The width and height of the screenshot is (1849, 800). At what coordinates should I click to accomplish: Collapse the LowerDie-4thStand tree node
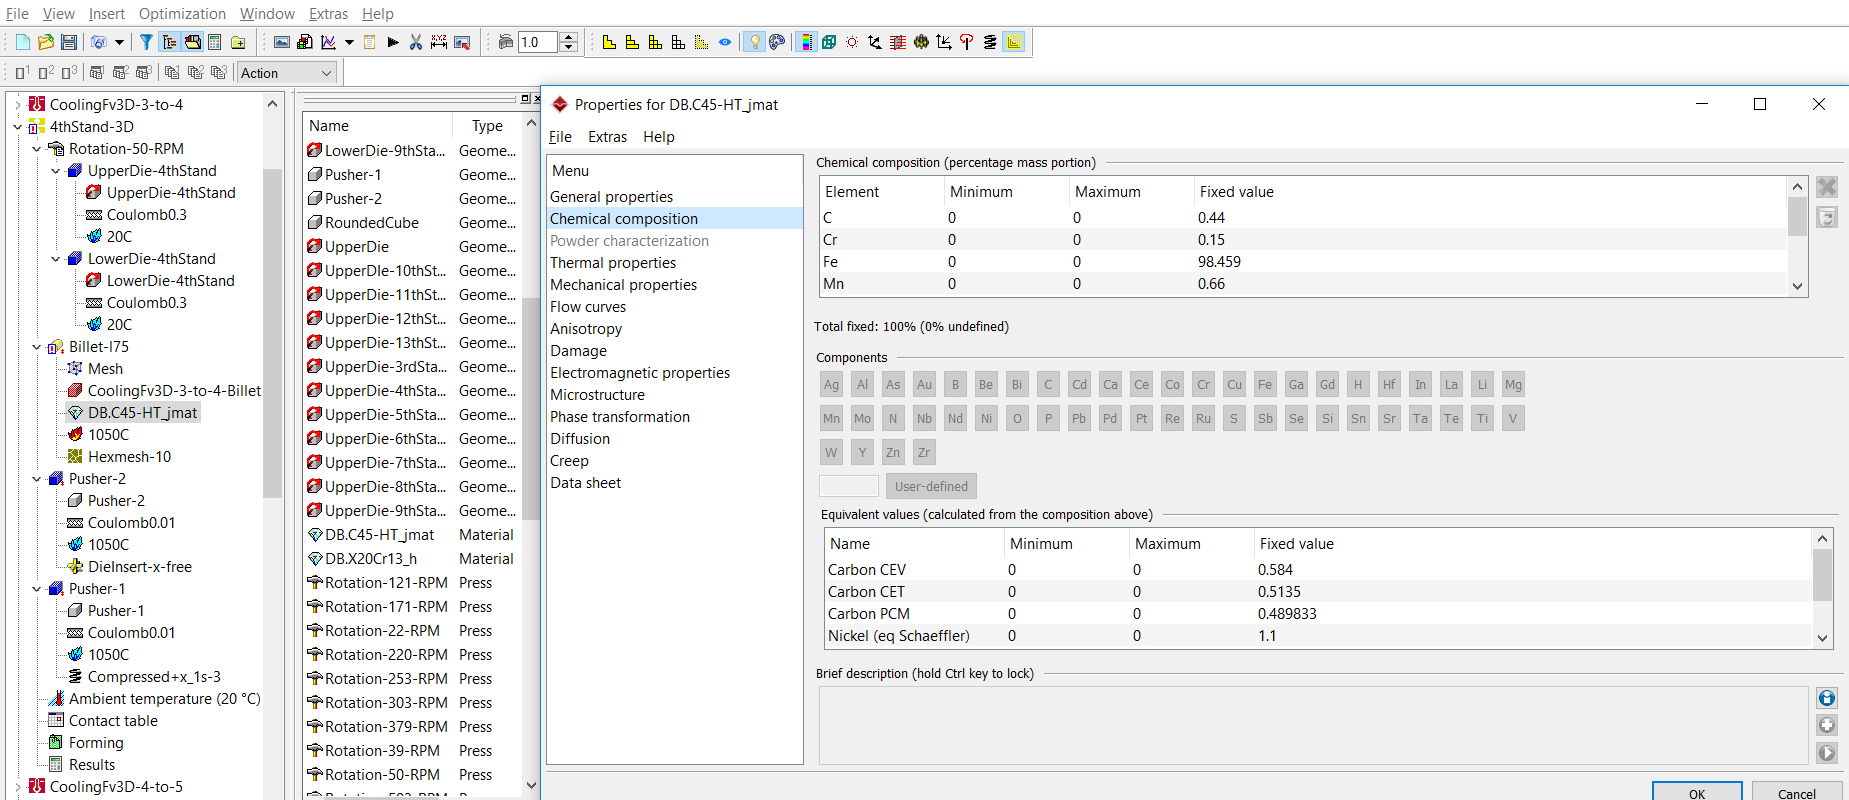(55, 259)
